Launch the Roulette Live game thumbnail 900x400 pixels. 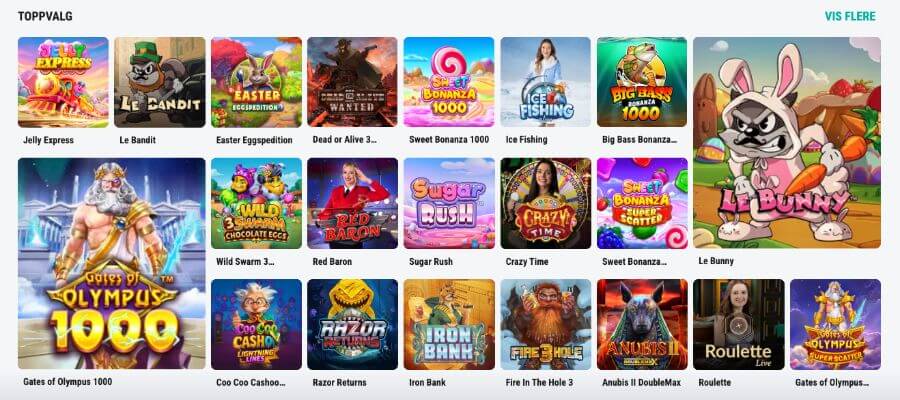[x=739, y=324]
